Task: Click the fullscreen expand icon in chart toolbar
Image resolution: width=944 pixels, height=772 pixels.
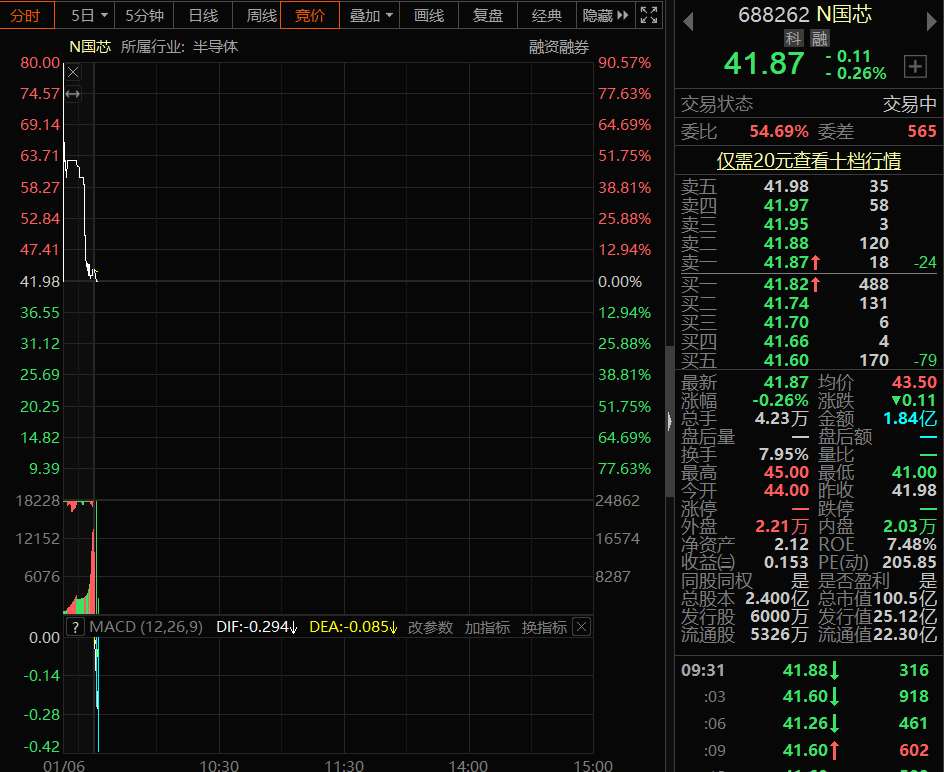Action: 649,15
